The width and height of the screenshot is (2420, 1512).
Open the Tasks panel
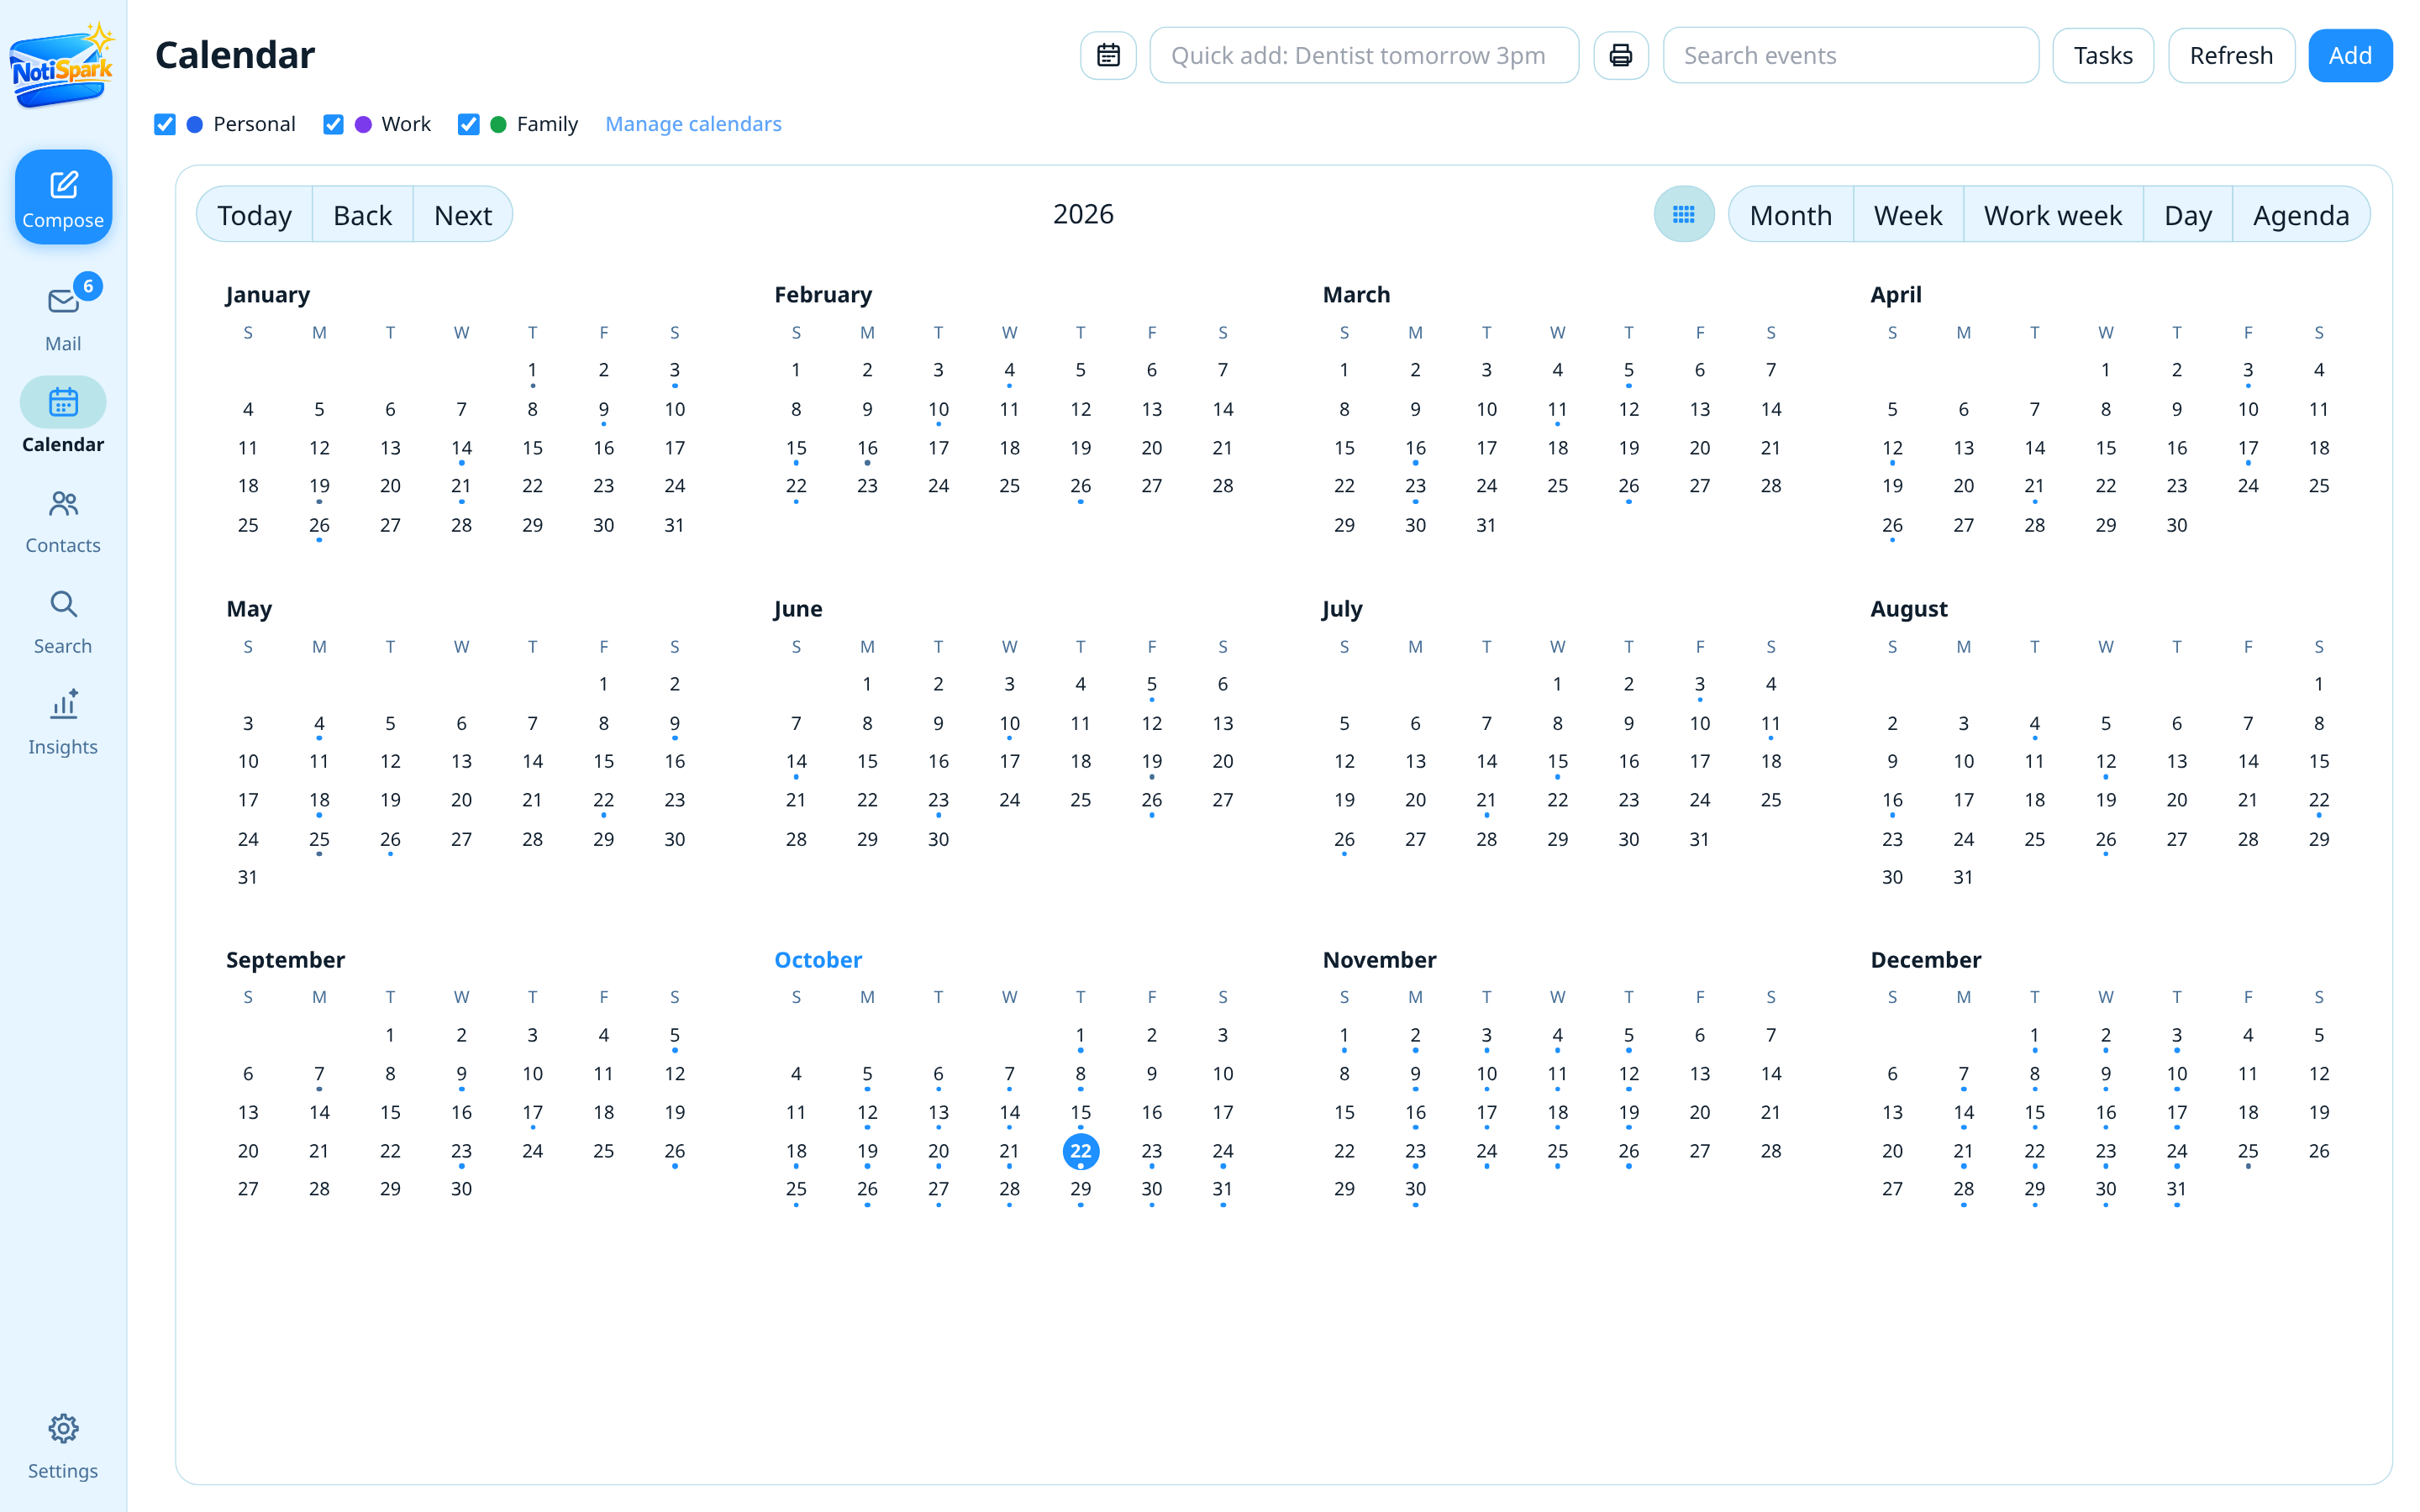(2102, 55)
